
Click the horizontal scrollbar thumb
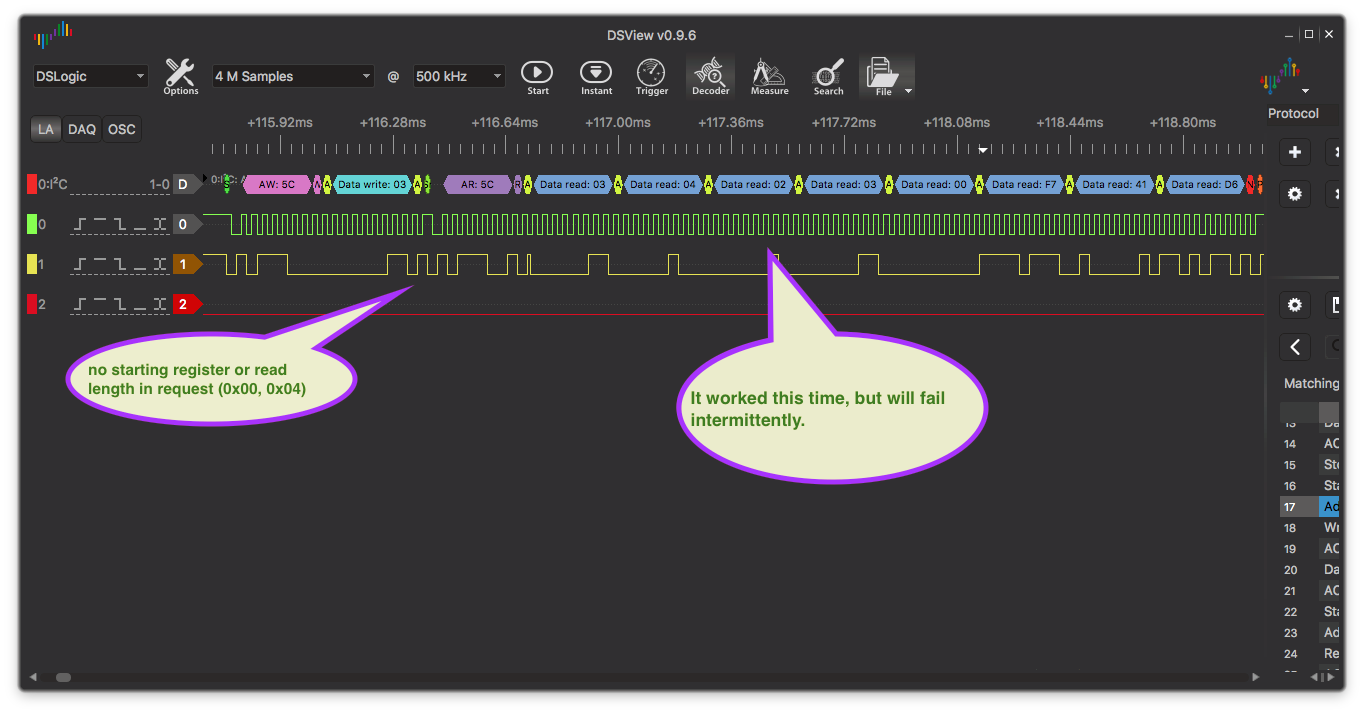pyautogui.click(x=63, y=677)
